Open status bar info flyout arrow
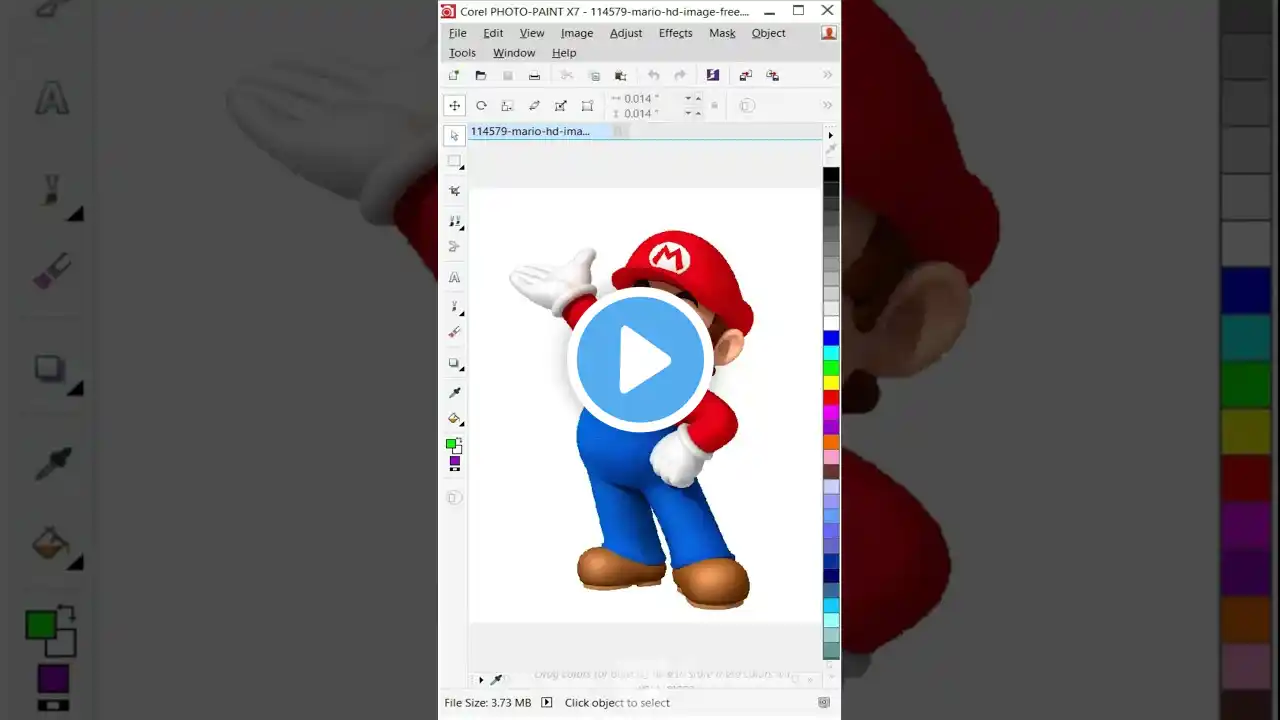This screenshot has height=720, width=1280. pos(546,703)
